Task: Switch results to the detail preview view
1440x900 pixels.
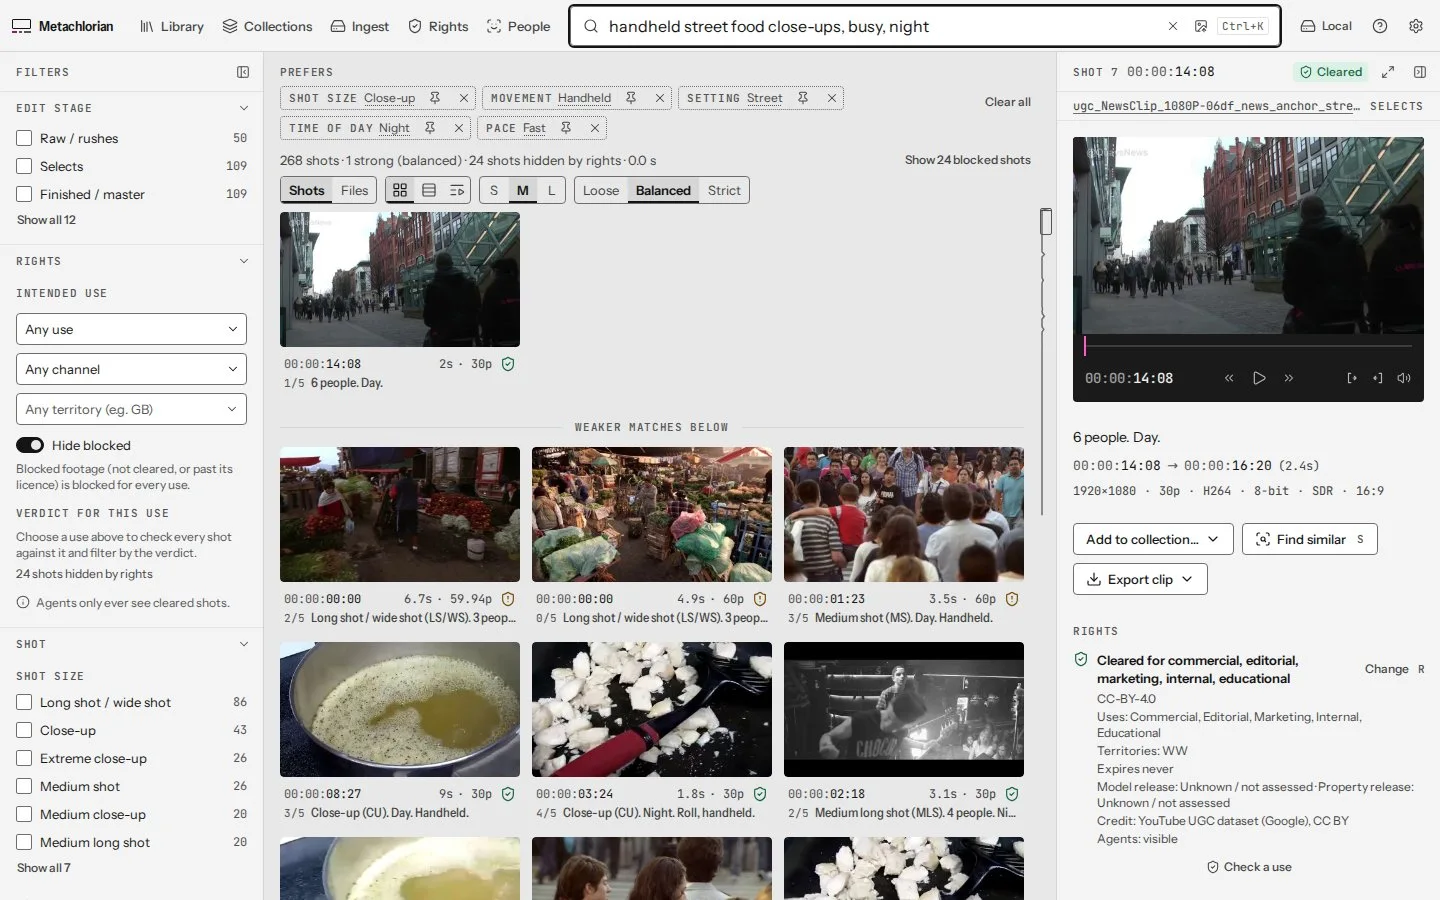Action: (x=457, y=190)
